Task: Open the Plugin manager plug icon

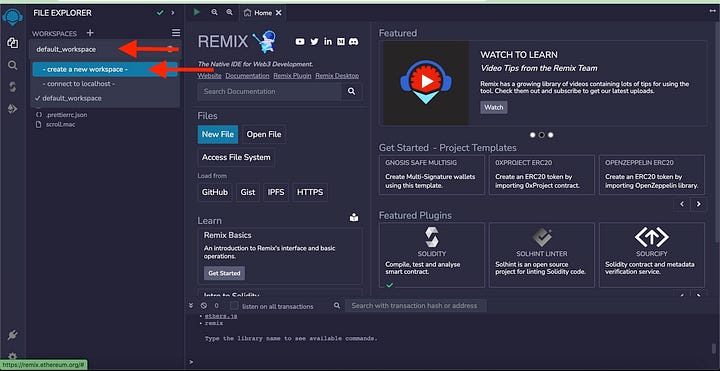Action: pos(12,335)
